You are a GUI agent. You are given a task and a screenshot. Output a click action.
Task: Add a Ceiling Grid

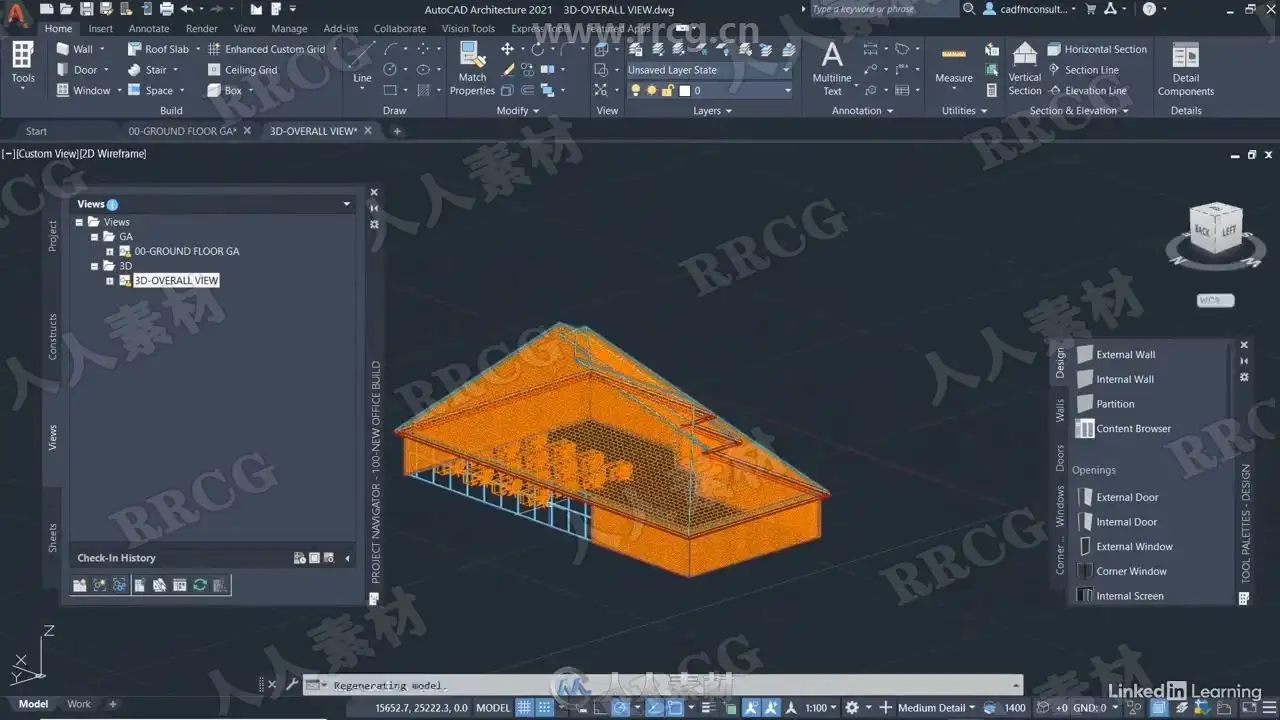pos(242,70)
